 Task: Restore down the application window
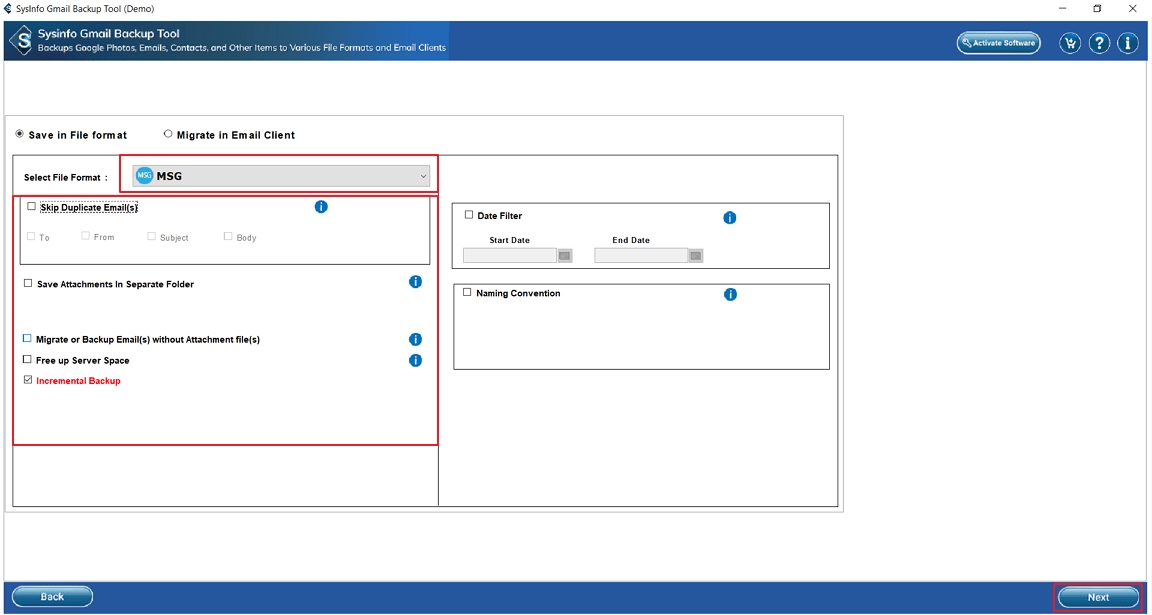(1097, 8)
